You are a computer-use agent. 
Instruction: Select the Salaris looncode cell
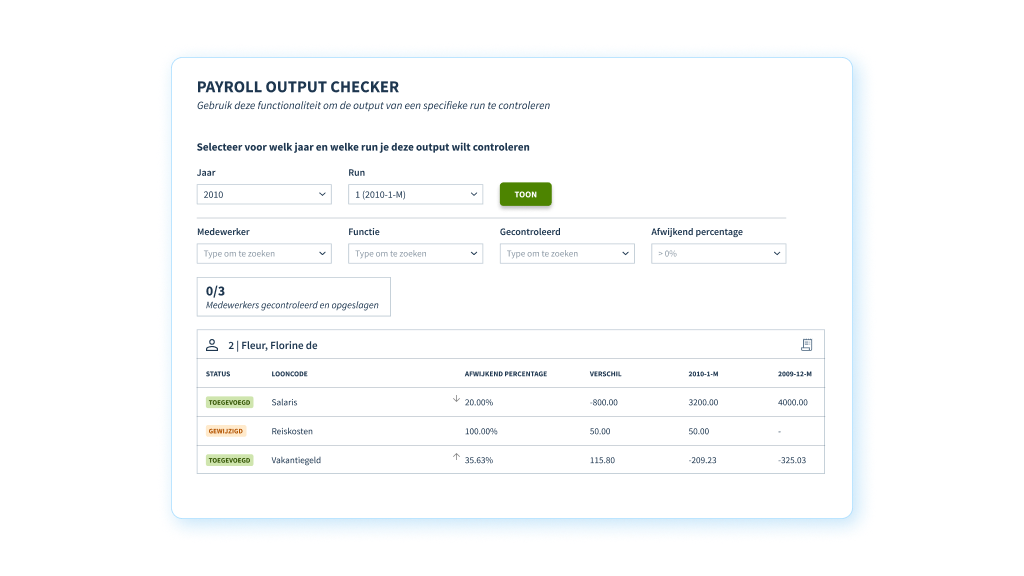(284, 402)
